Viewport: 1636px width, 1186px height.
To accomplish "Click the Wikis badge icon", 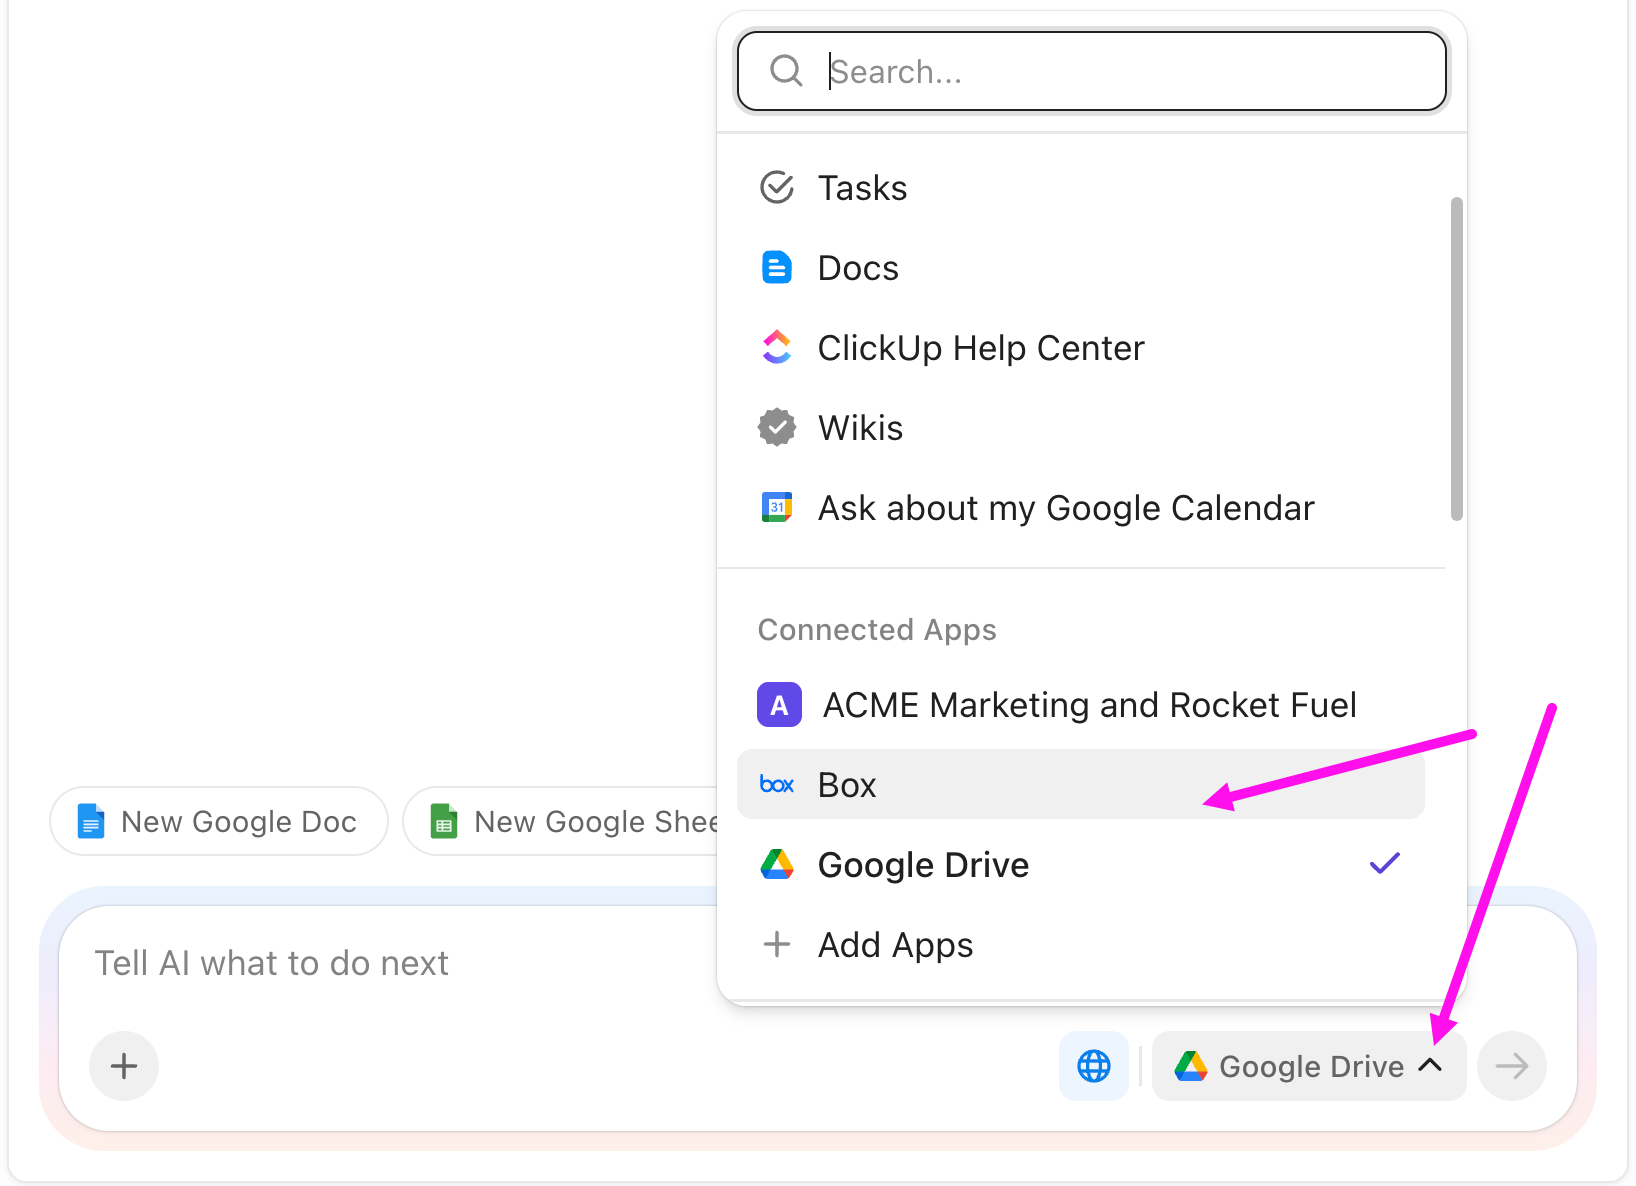I will [777, 427].
